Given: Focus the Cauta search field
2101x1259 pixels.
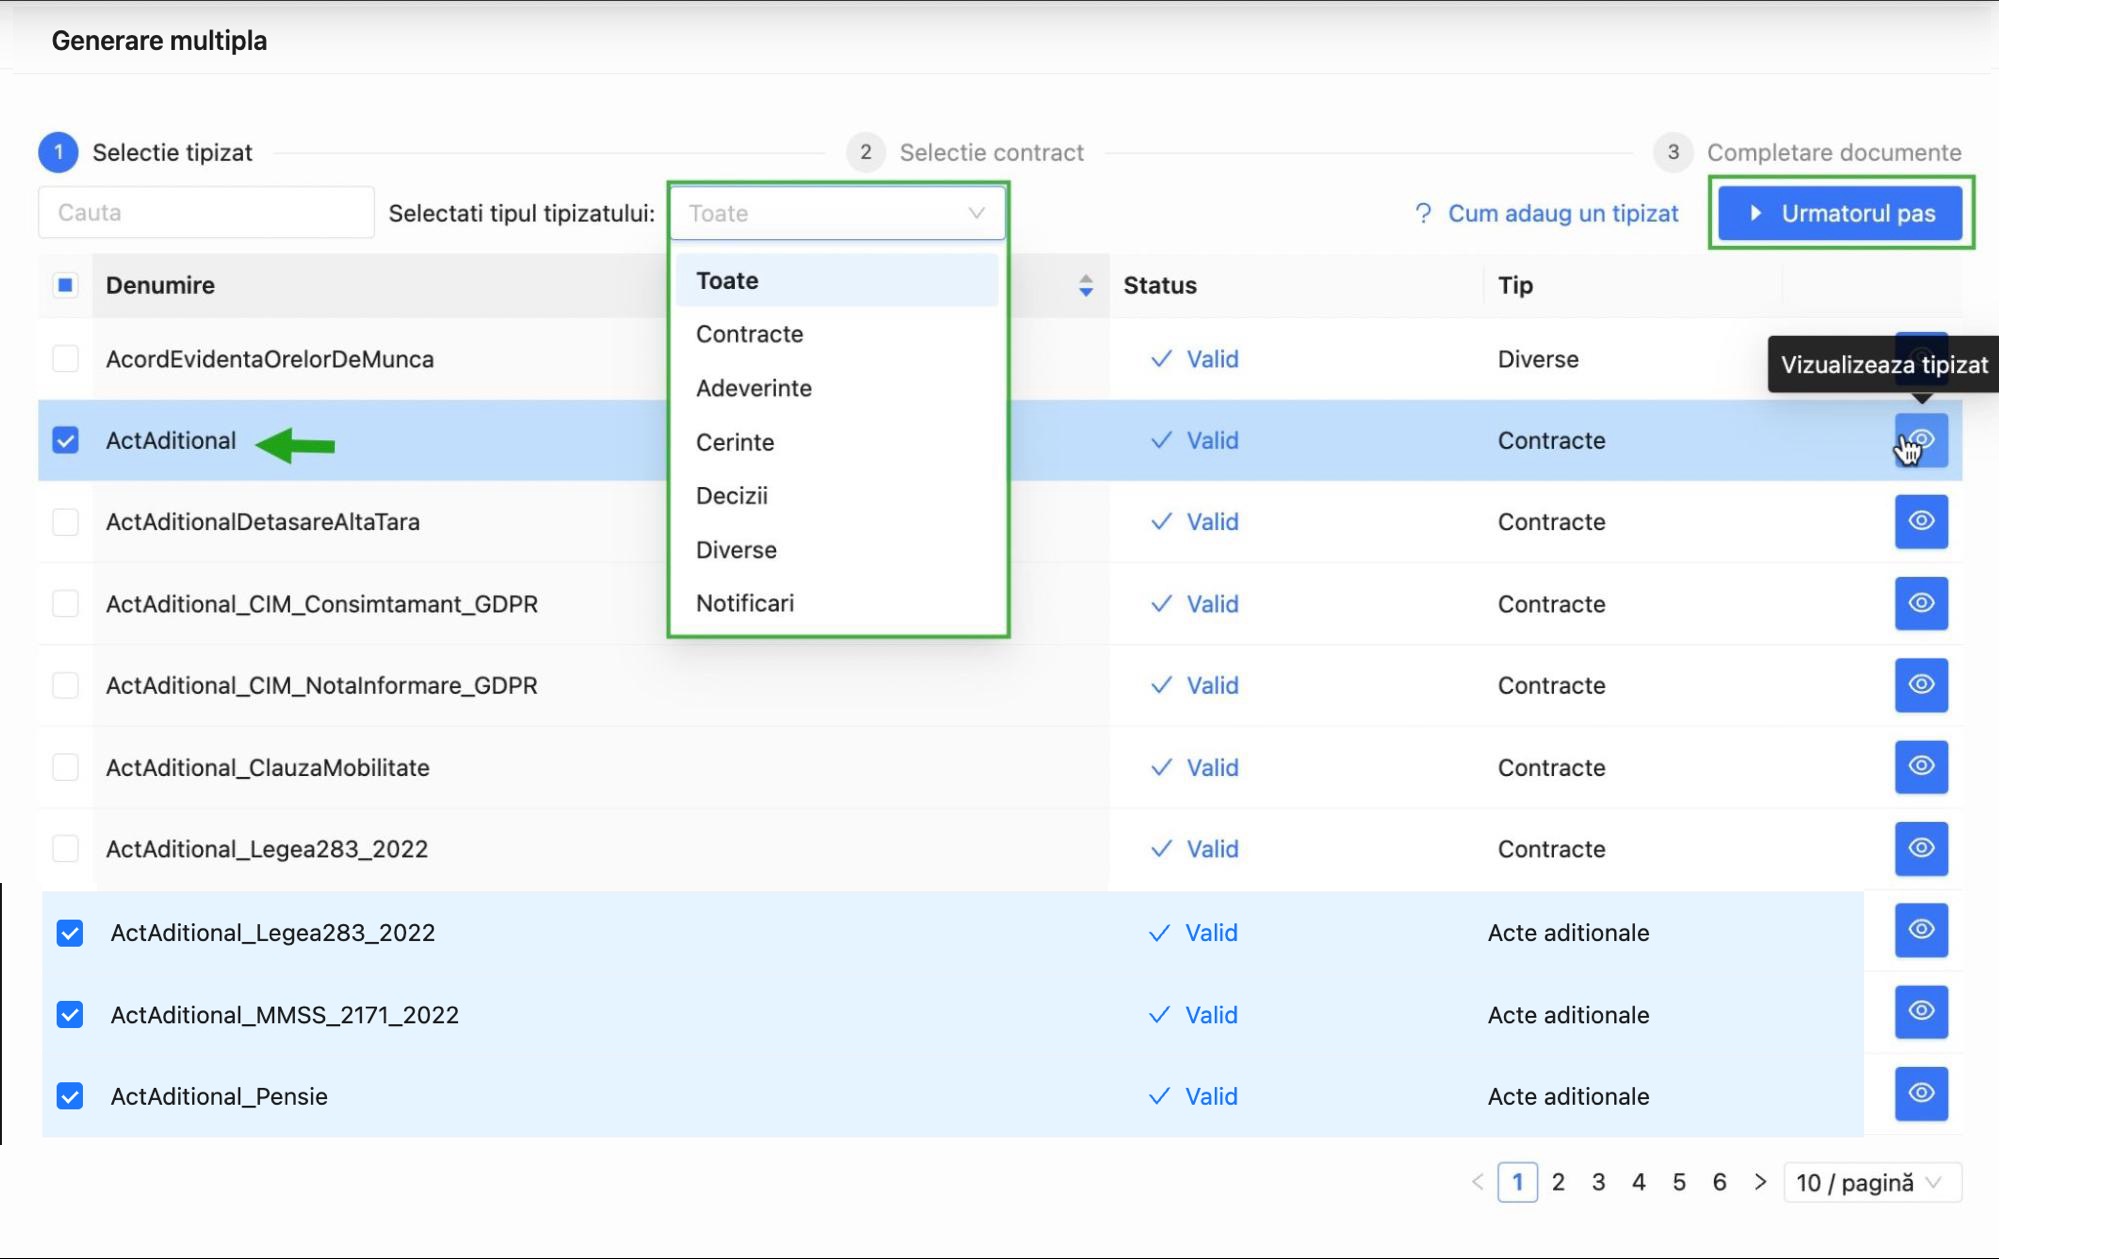Looking at the screenshot, I should pyautogui.click(x=206, y=212).
